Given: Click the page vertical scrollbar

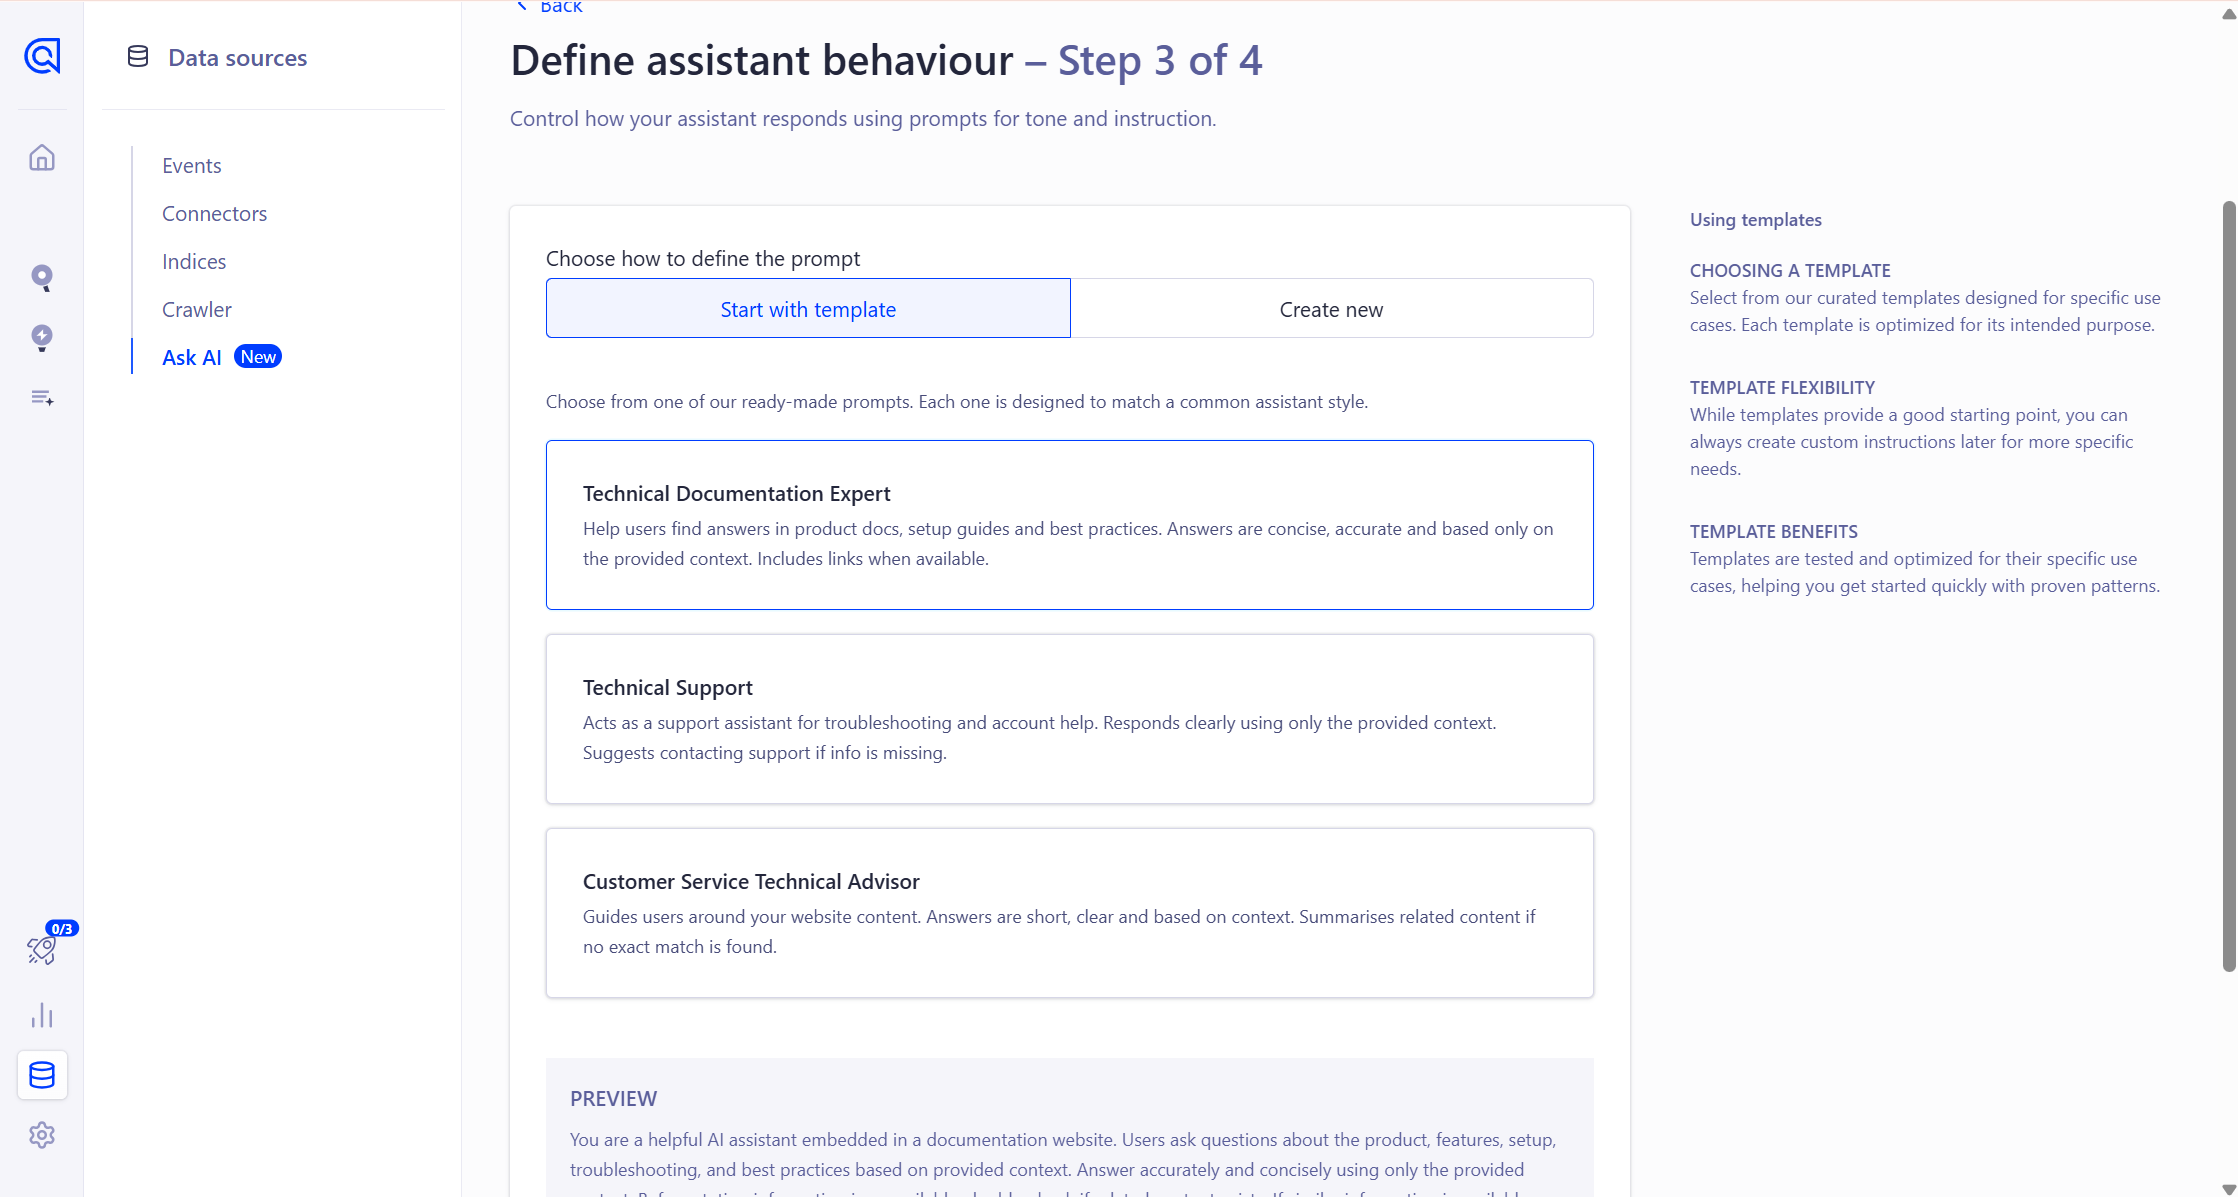Looking at the screenshot, I should [2228, 585].
